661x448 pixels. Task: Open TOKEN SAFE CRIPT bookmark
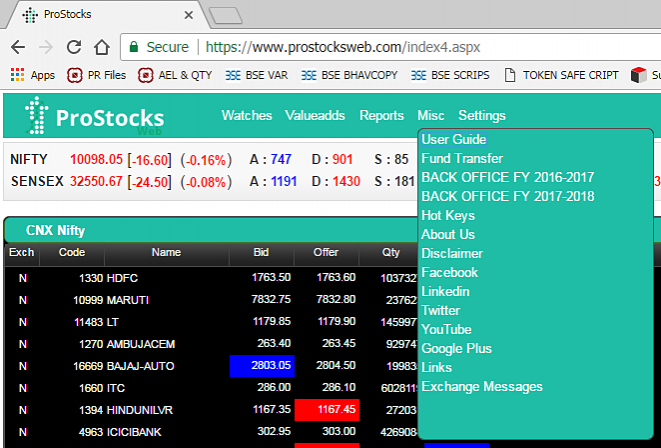[562, 75]
